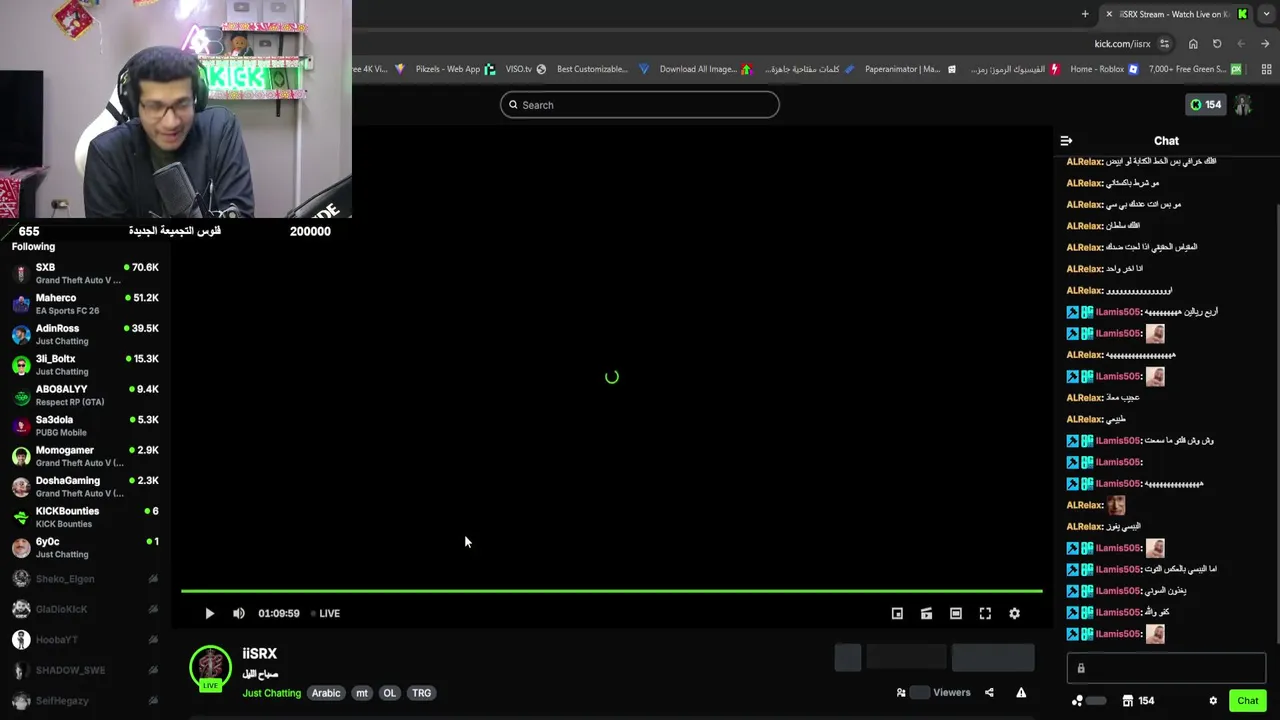Open the DoshaGaming channel in Following

(85, 487)
